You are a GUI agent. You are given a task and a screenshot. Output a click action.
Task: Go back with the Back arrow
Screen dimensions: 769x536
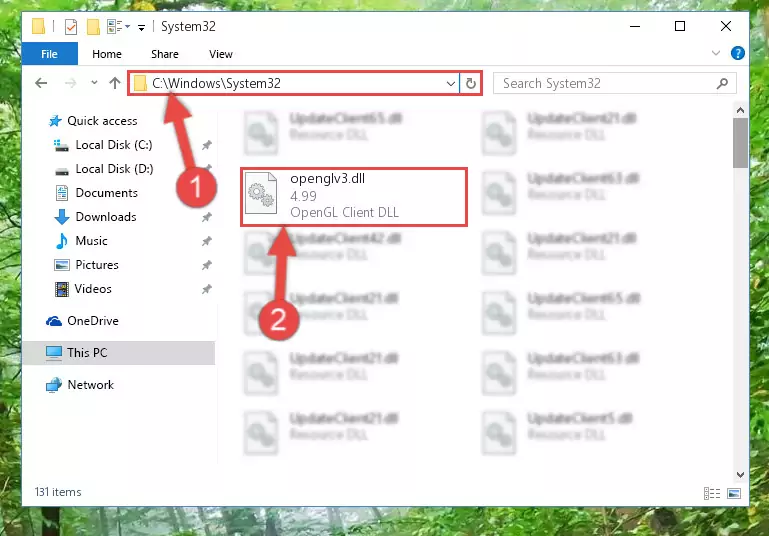(41, 83)
